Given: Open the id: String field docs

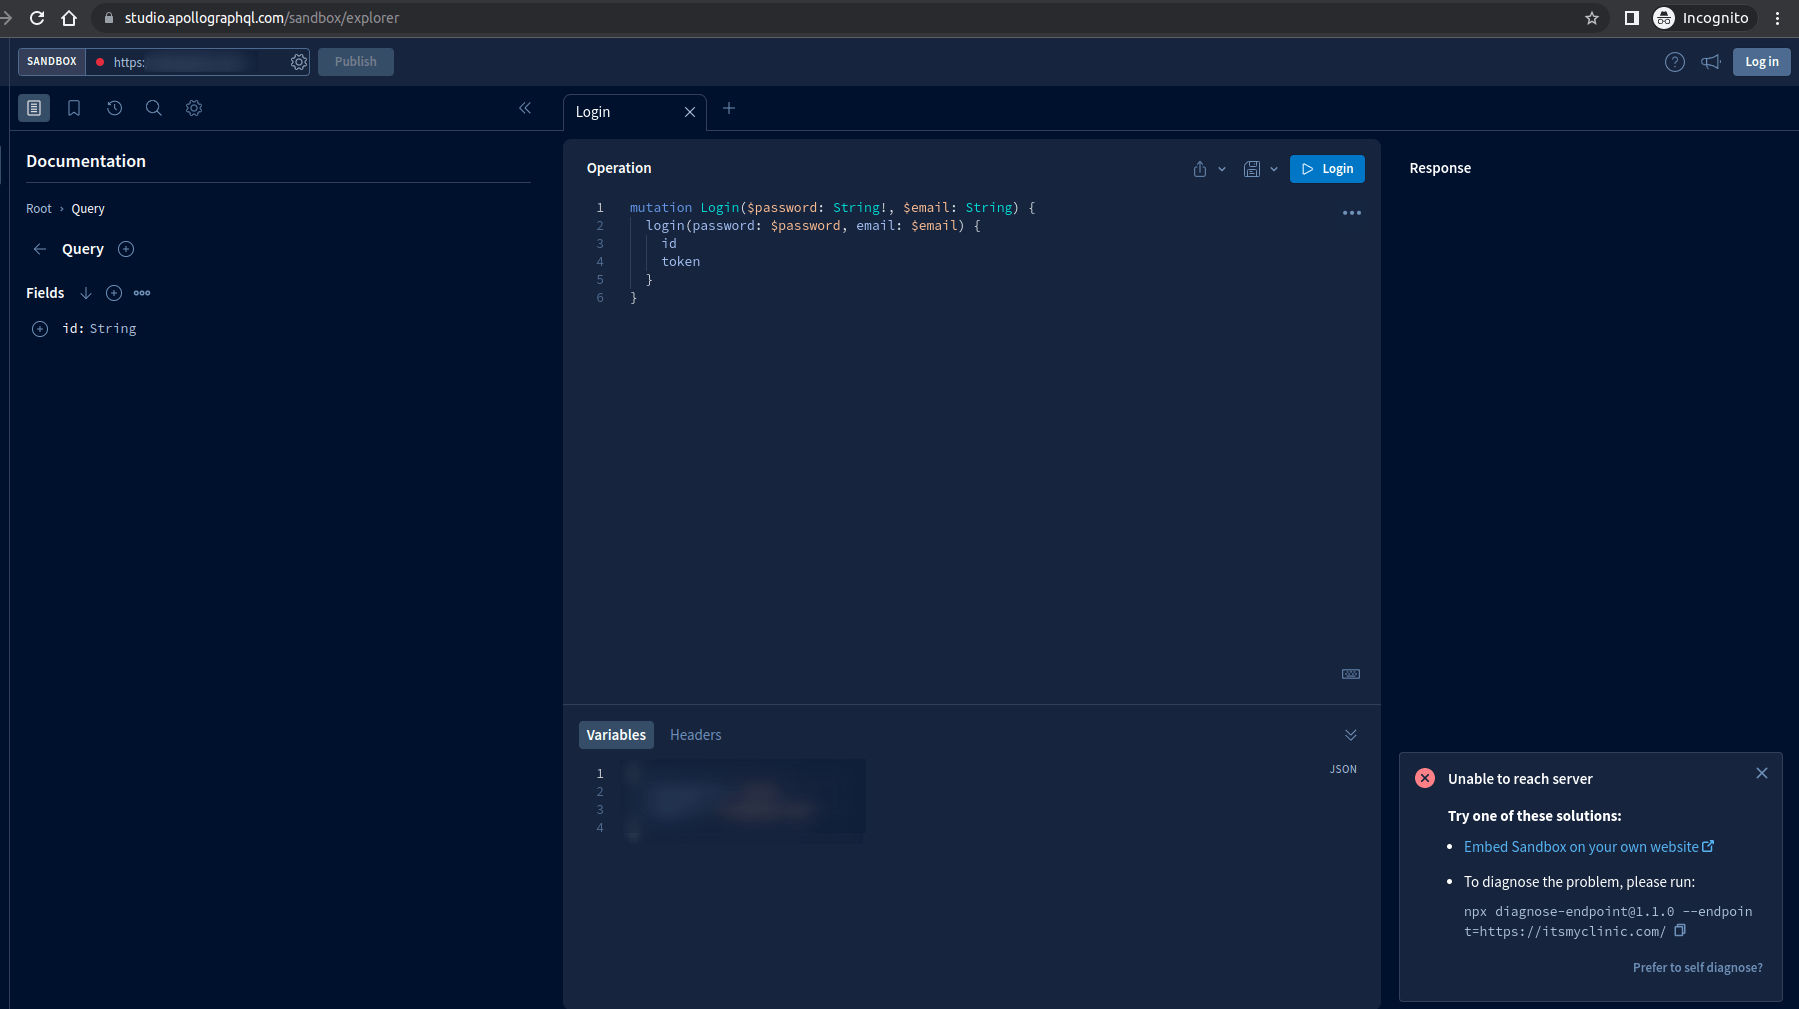Looking at the screenshot, I should coord(100,329).
